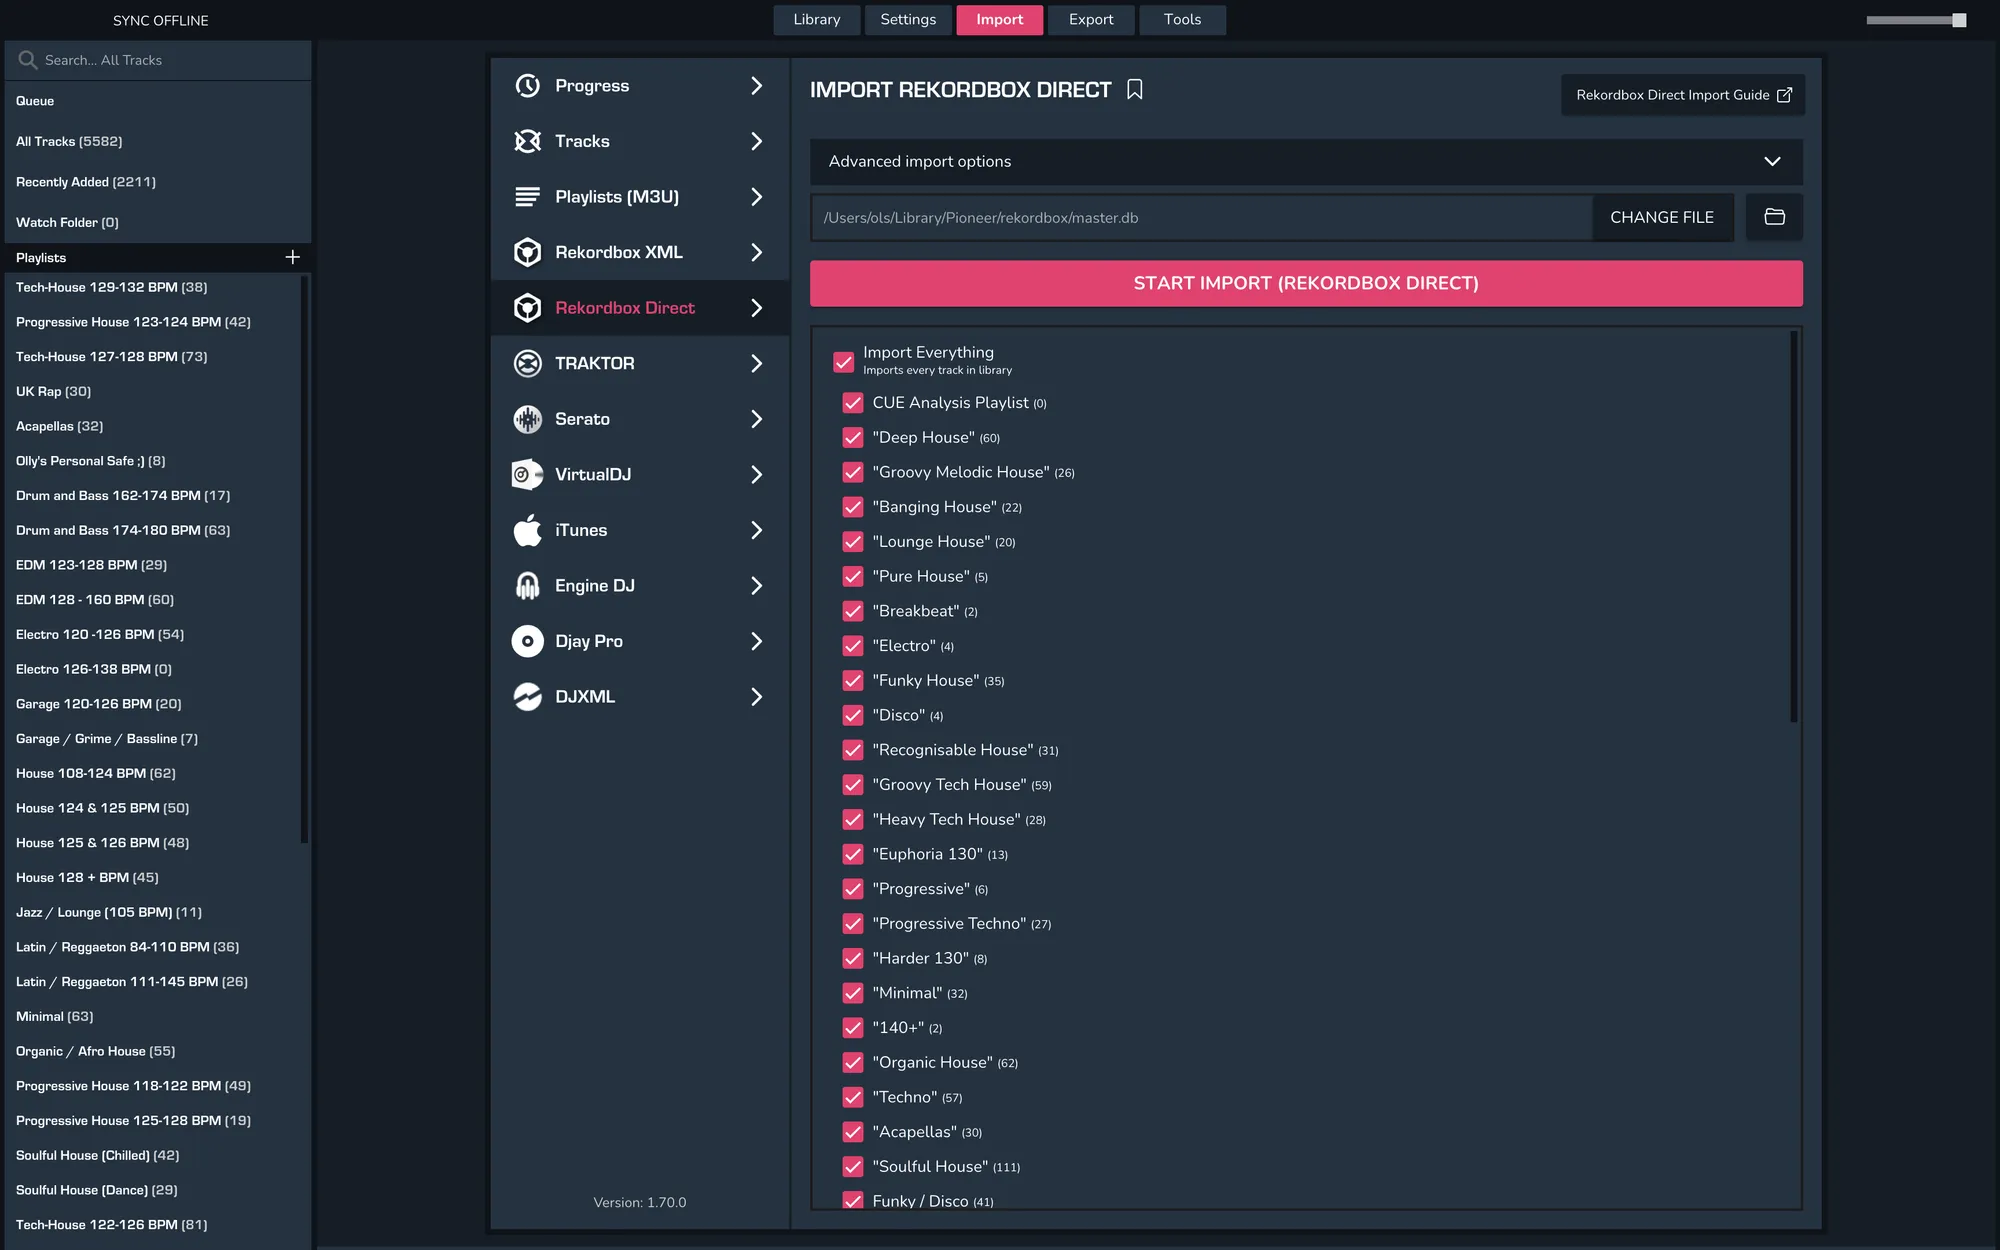Uncheck the "Acapellas" playlist for import
The height and width of the screenshot is (1250, 2000).
(x=853, y=1132)
